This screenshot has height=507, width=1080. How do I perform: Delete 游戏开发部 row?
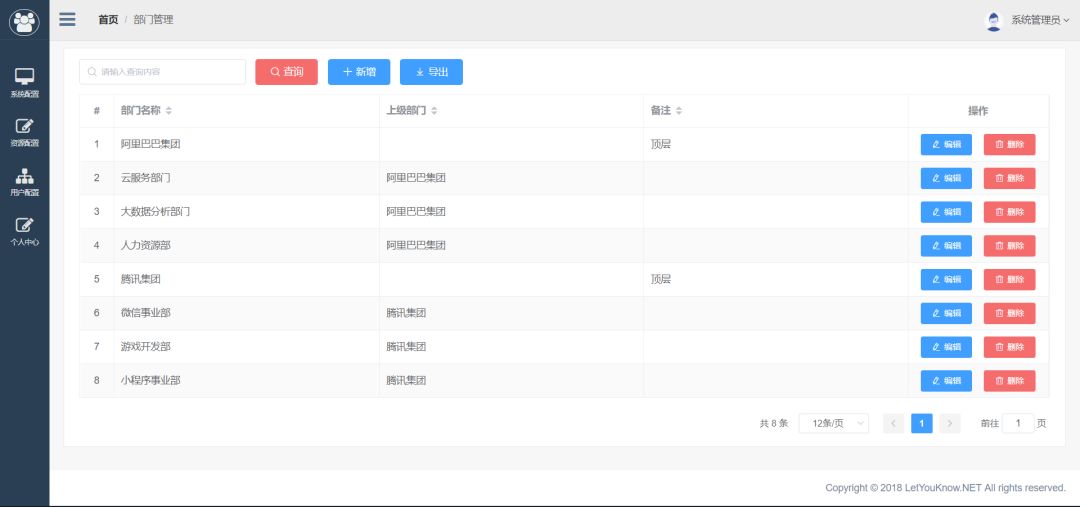click(1009, 347)
